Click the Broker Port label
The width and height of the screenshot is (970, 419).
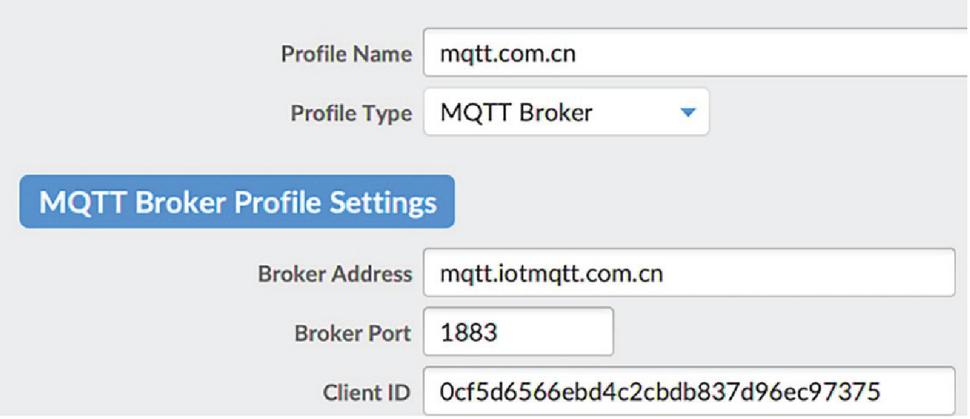pyautogui.click(x=350, y=333)
